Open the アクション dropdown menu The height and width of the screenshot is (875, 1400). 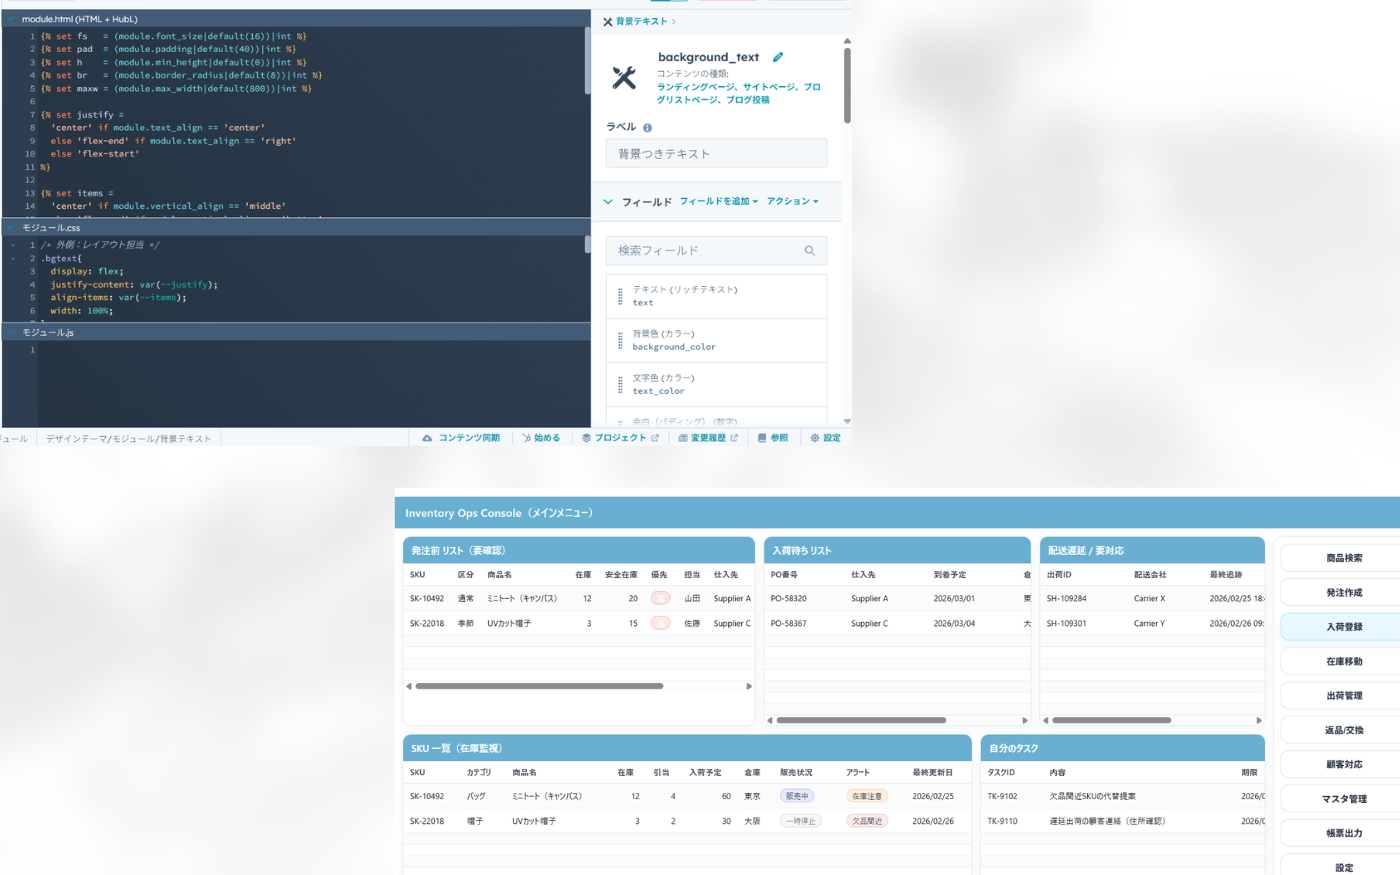(792, 202)
